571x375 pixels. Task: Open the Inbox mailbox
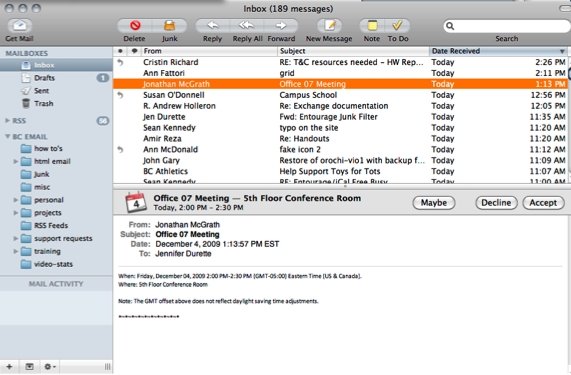[56, 65]
